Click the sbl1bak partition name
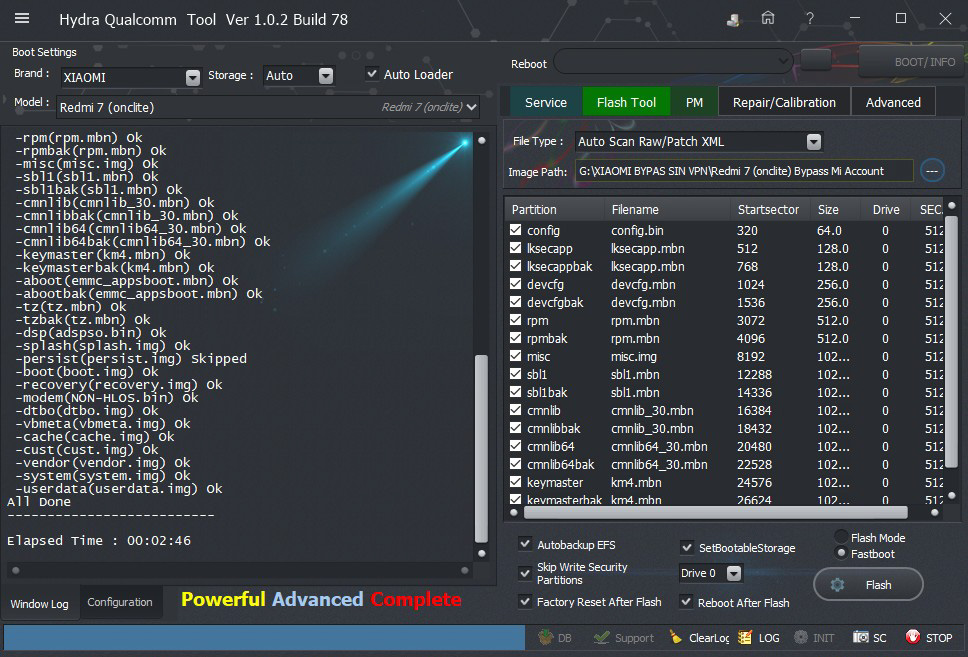The height and width of the screenshot is (657, 968). (x=547, y=392)
